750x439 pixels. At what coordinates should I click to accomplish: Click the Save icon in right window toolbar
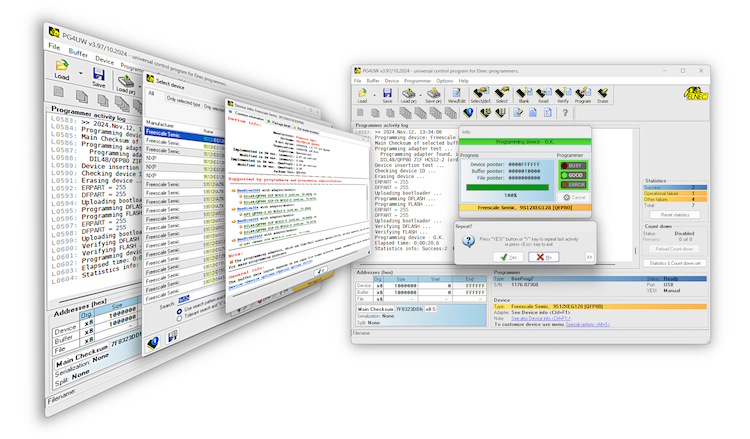coord(387,93)
